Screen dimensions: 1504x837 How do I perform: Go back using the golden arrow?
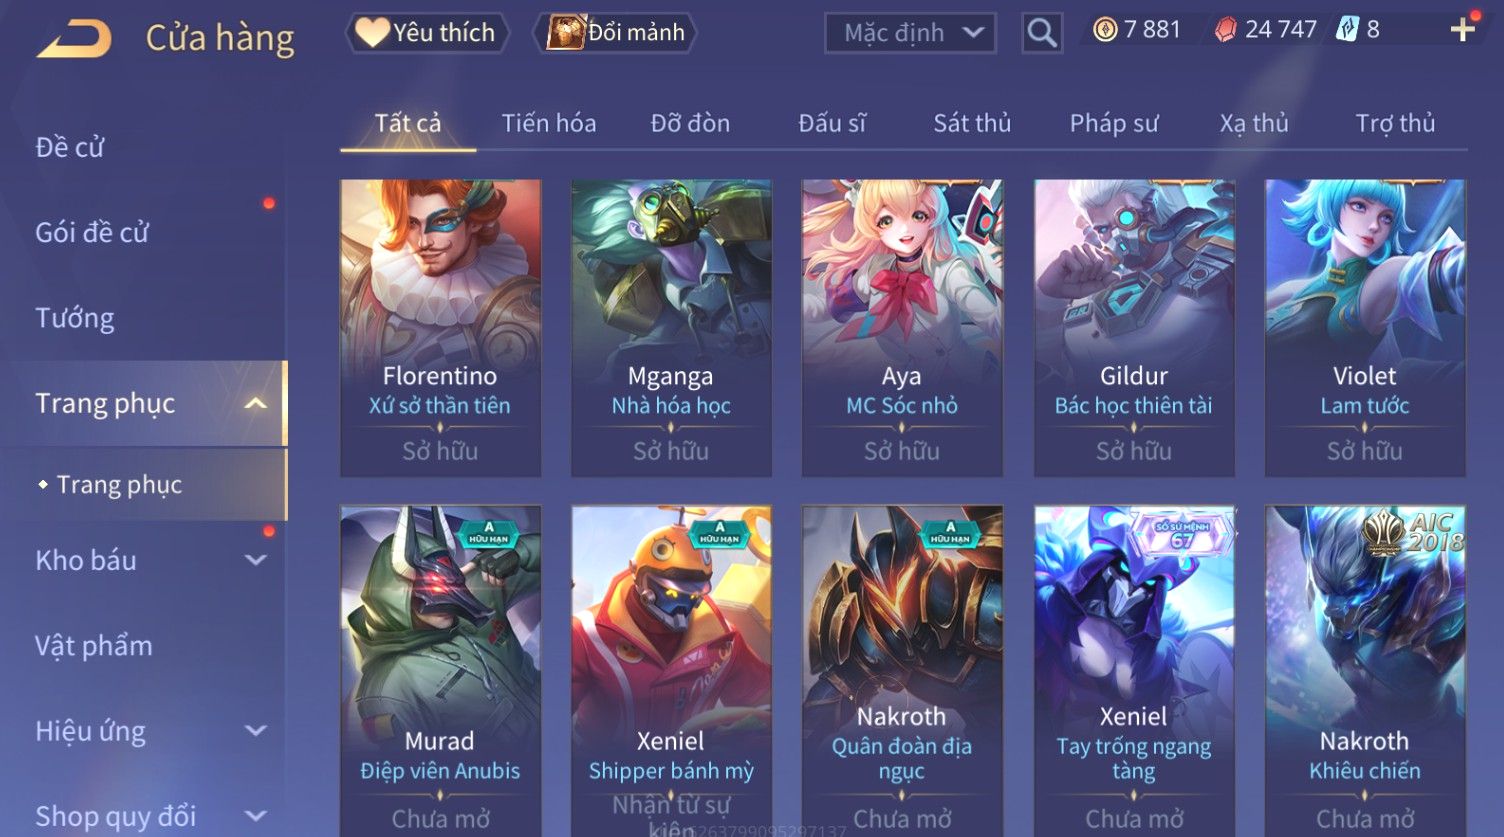pyautogui.click(x=75, y=40)
